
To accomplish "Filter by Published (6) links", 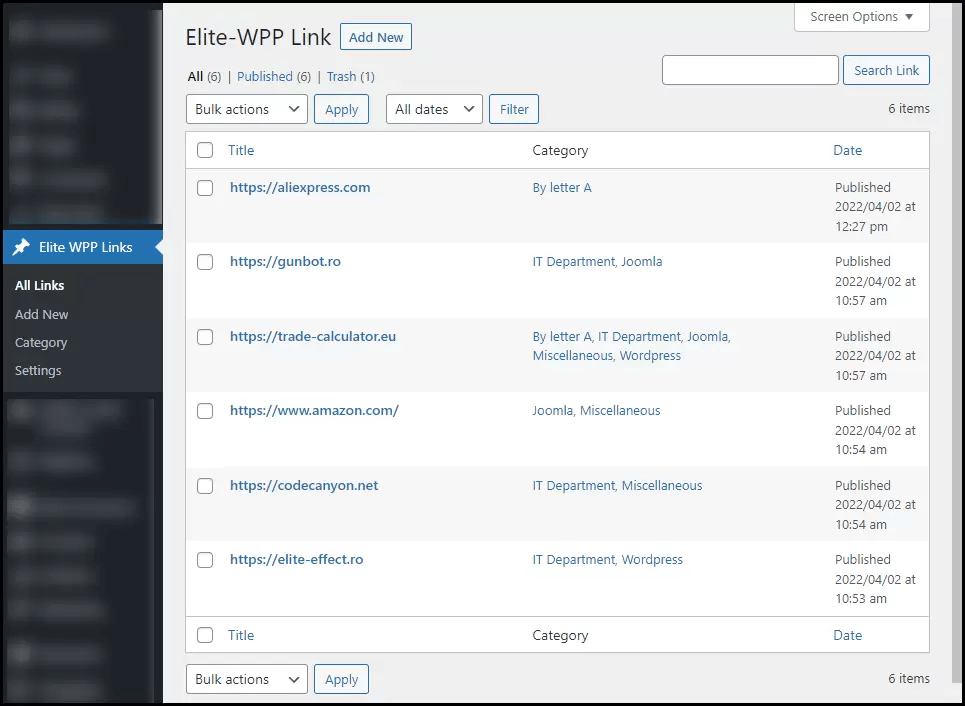I will pyautogui.click(x=274, y=77).
